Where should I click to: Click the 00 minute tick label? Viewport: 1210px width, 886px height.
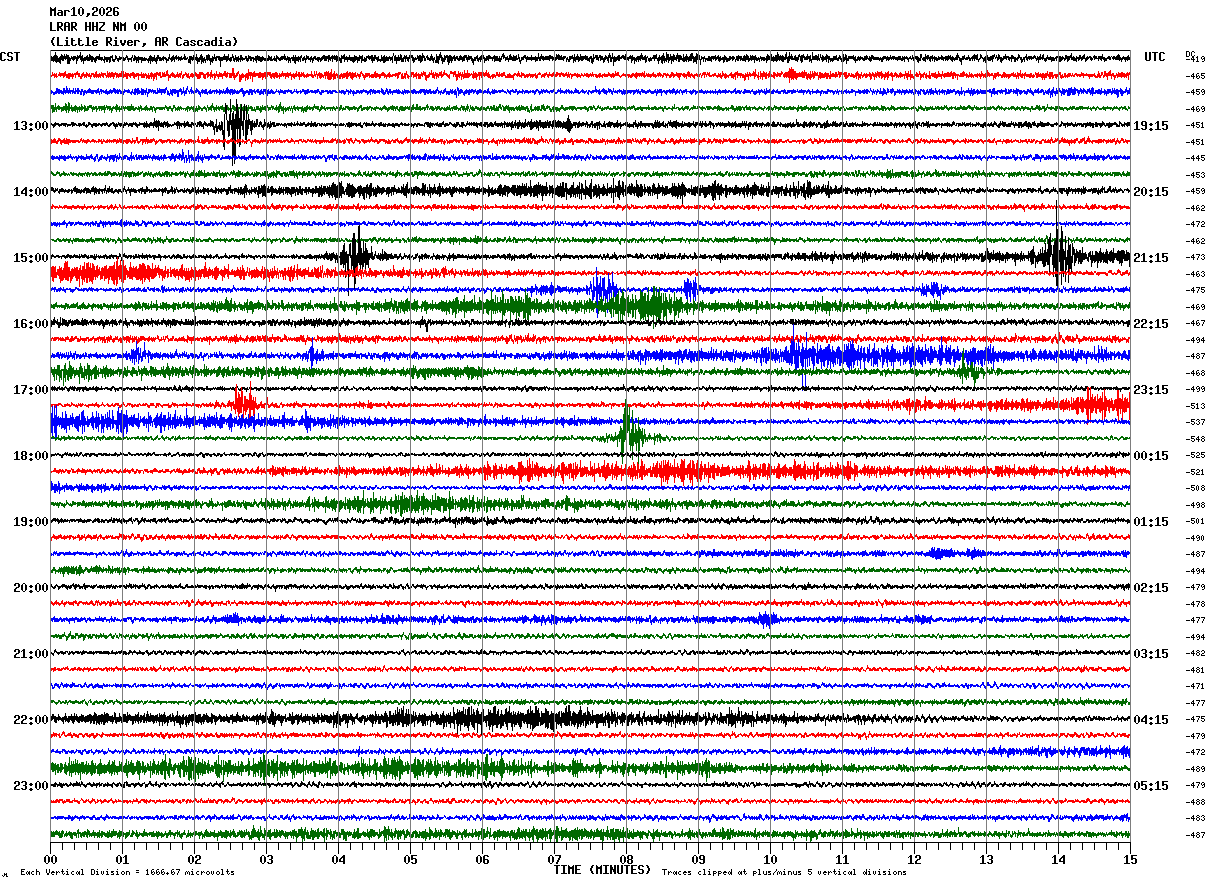point(50,859)
